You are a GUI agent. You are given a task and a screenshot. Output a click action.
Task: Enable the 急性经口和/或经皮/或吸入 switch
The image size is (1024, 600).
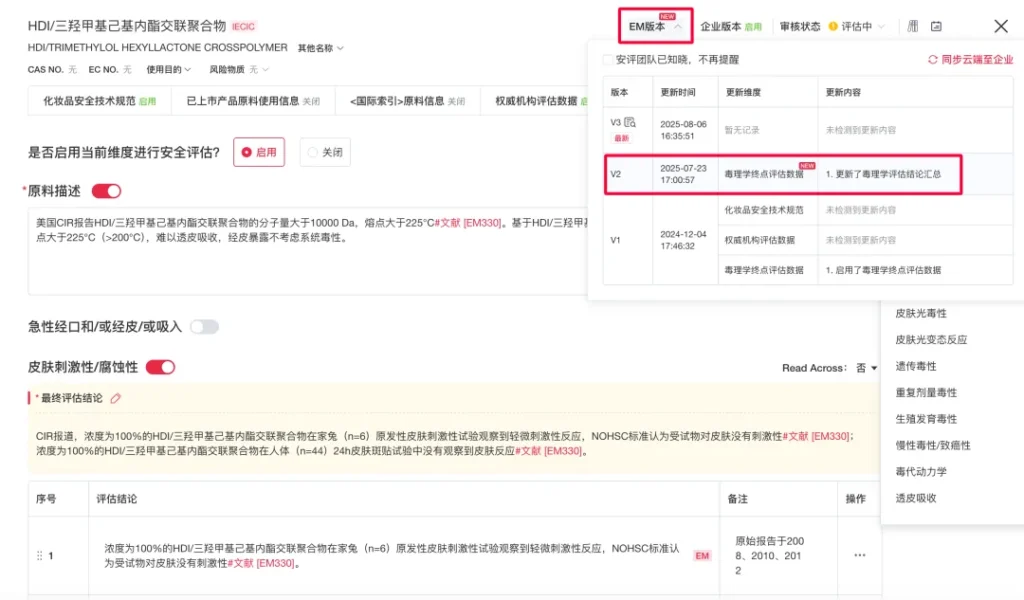[204, 327]
